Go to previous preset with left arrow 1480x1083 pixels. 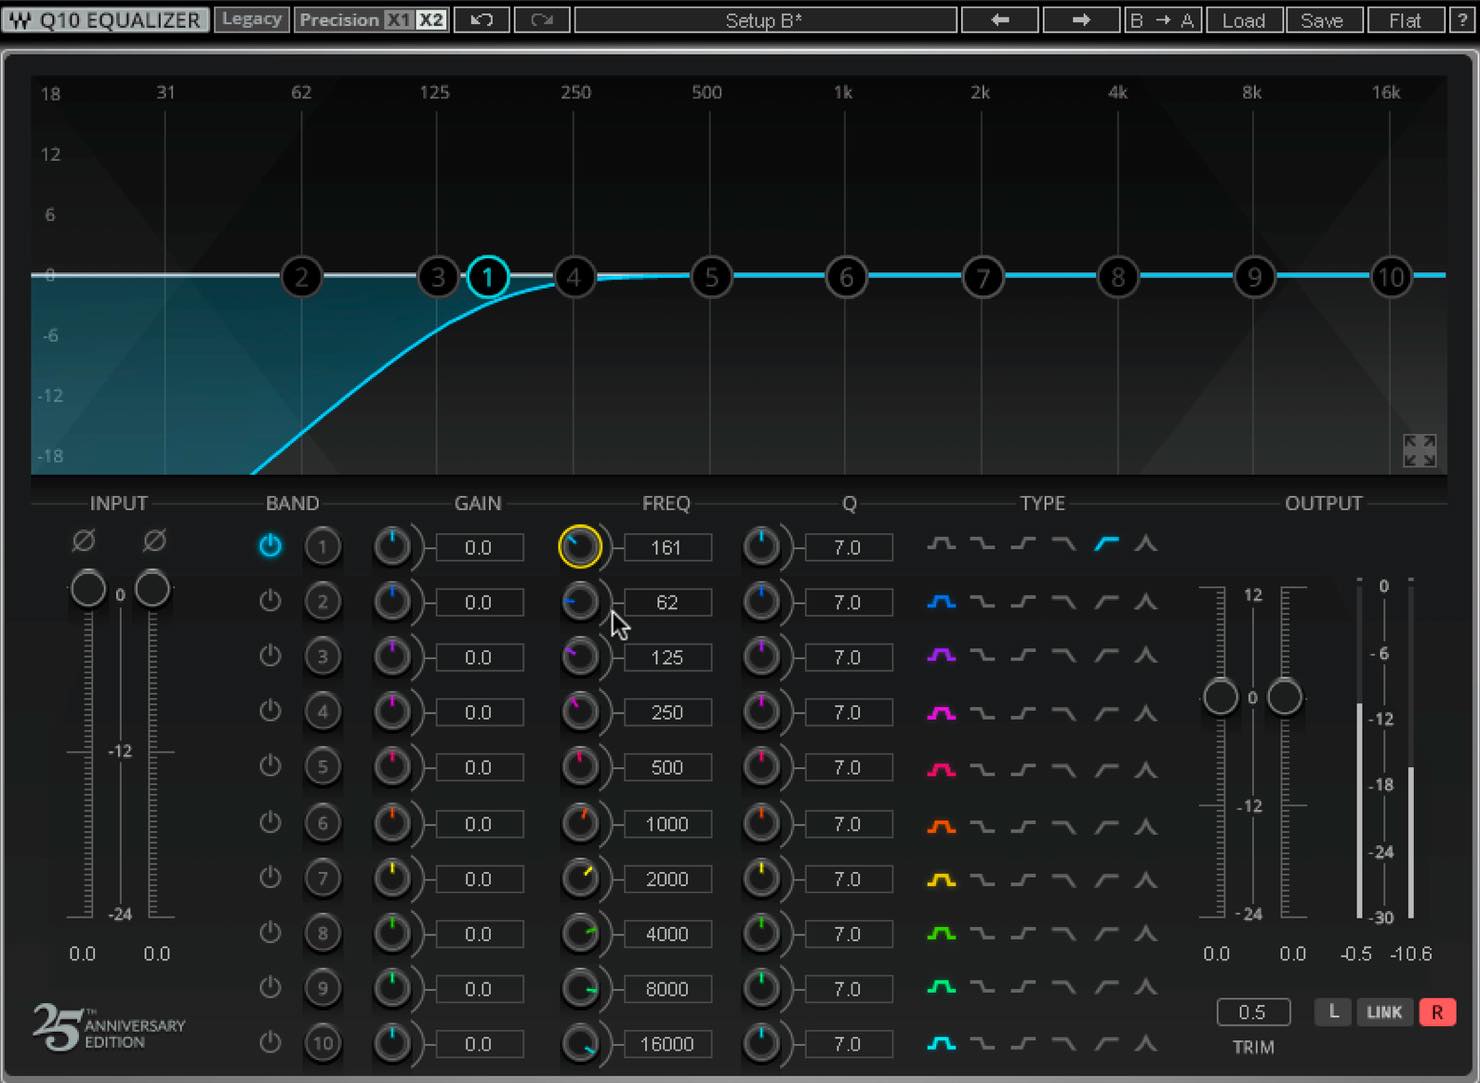point(999,20)
